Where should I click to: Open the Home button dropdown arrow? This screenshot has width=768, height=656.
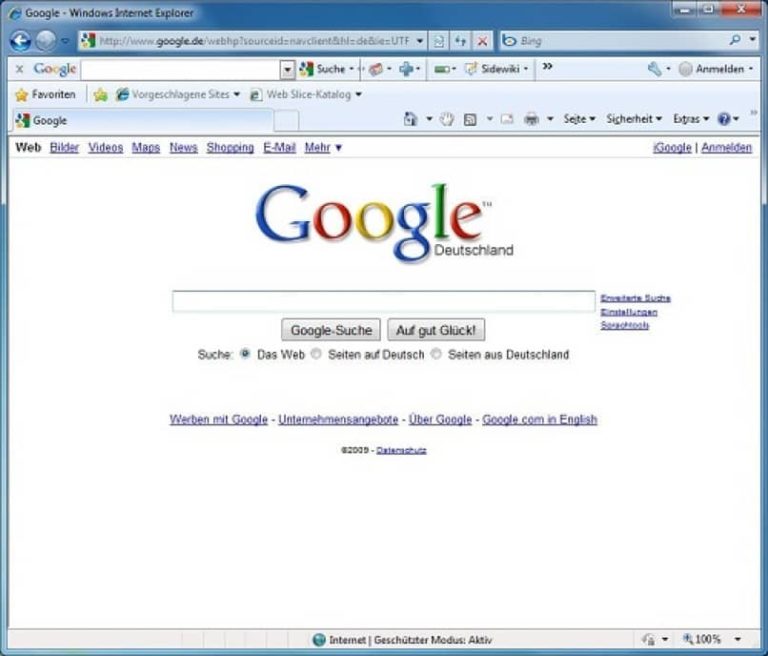pos(429,119)
